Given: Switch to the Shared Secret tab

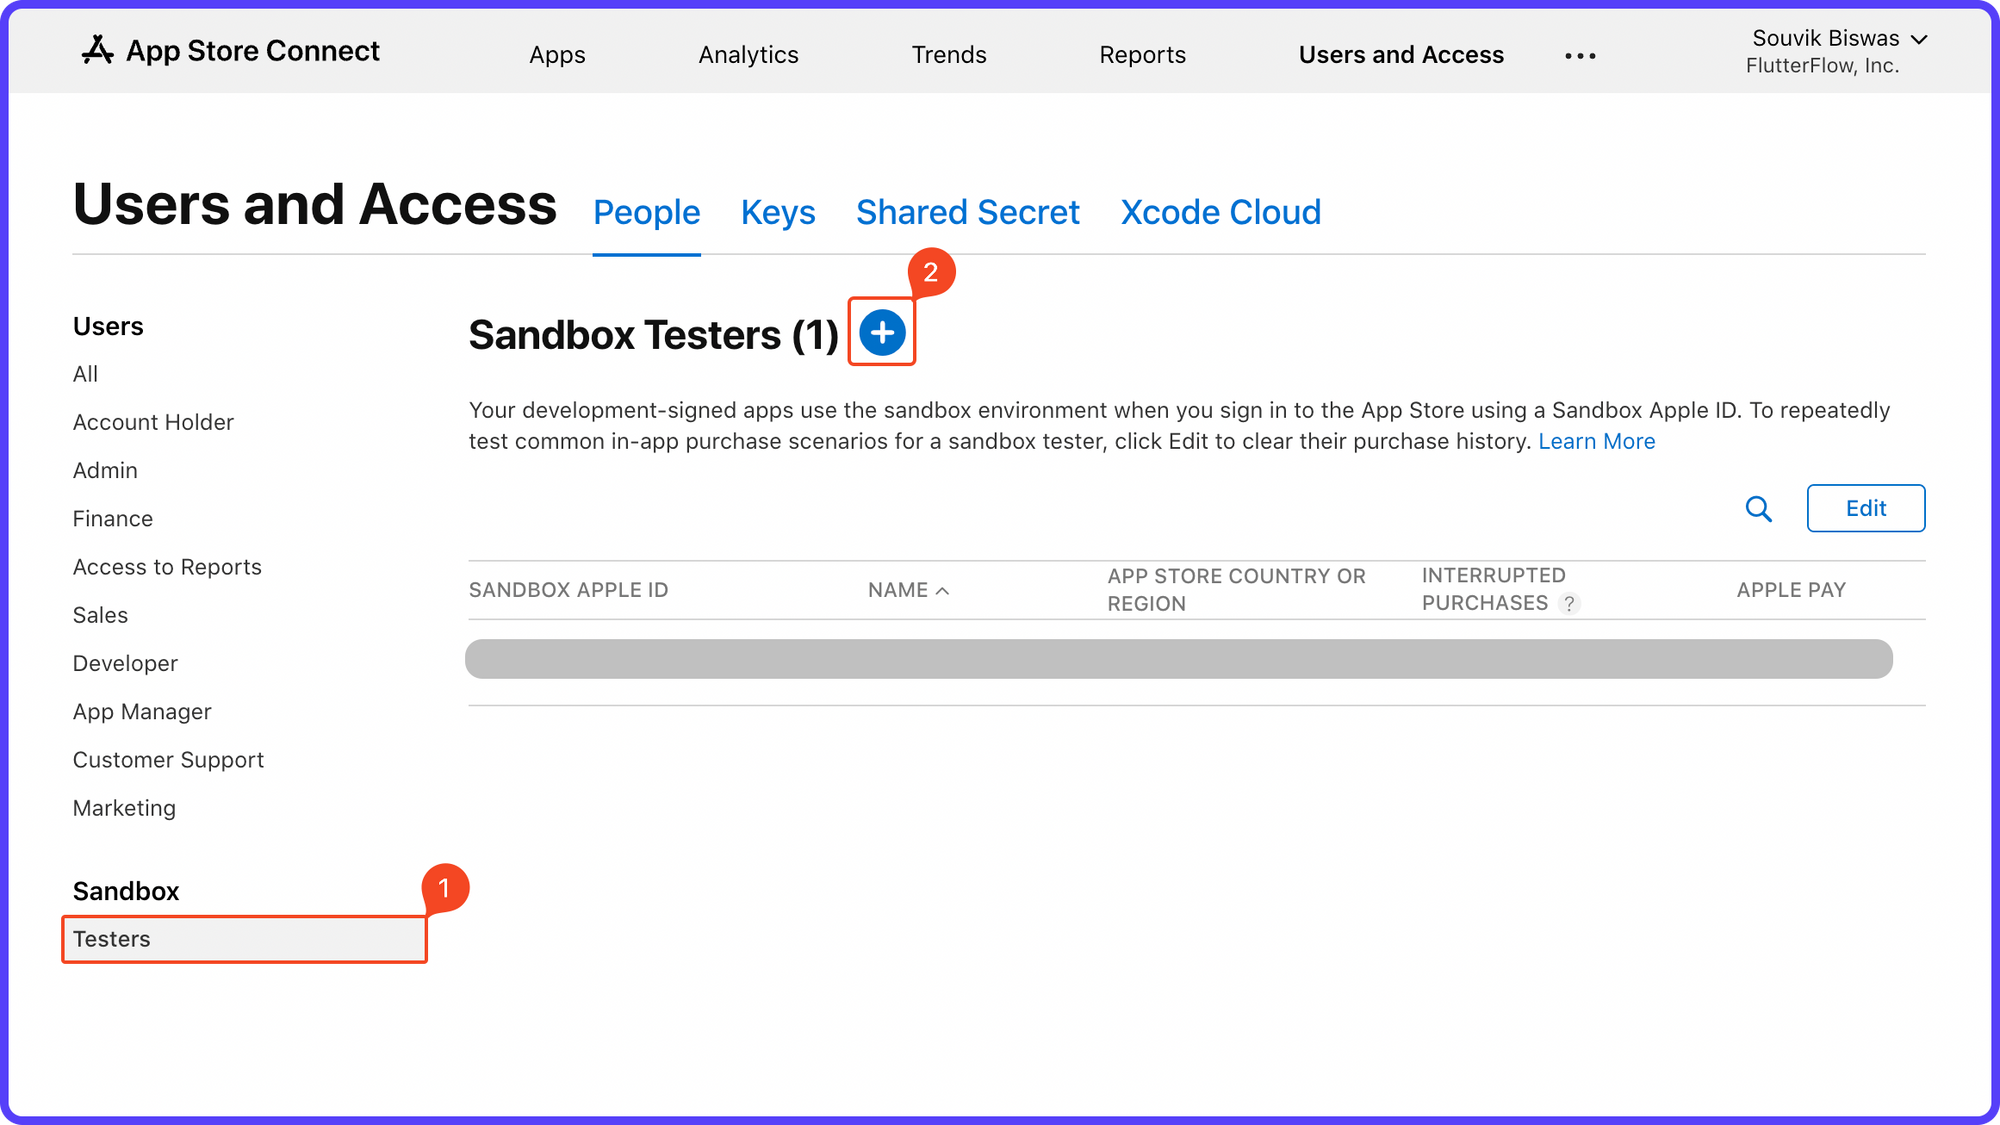Looking at the screenshot, I should point(967,212).
